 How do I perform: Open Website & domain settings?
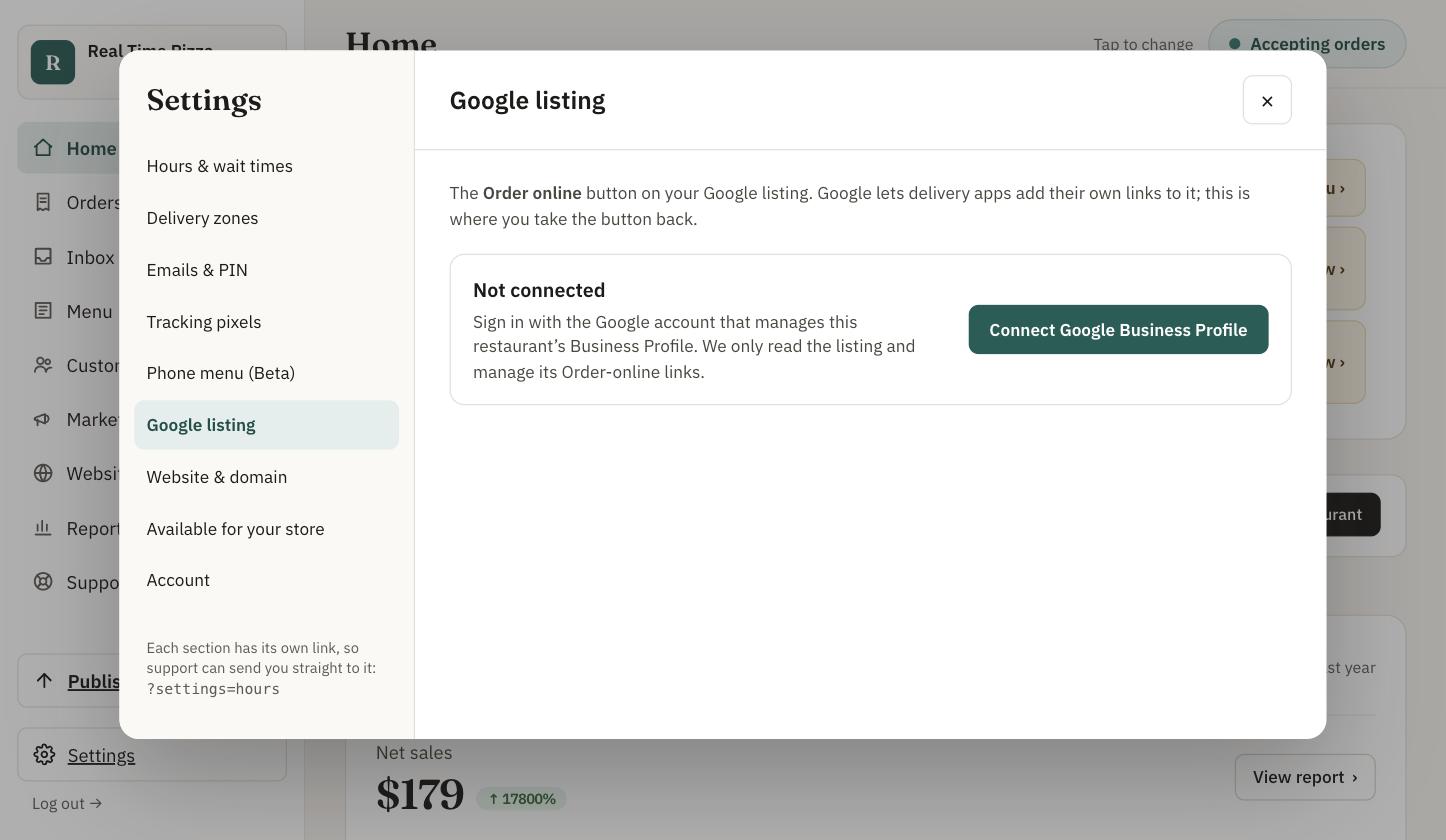click(x=266, y=477)
